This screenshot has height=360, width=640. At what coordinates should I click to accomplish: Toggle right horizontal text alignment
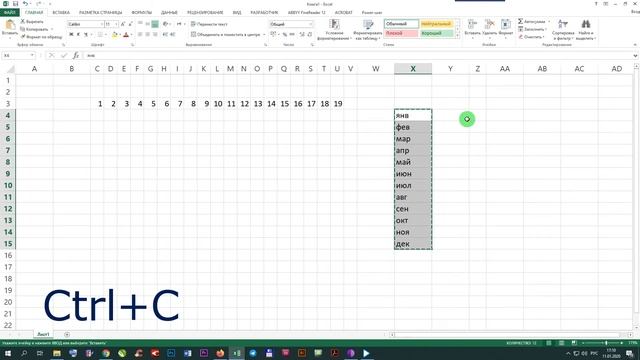[155, 35]
